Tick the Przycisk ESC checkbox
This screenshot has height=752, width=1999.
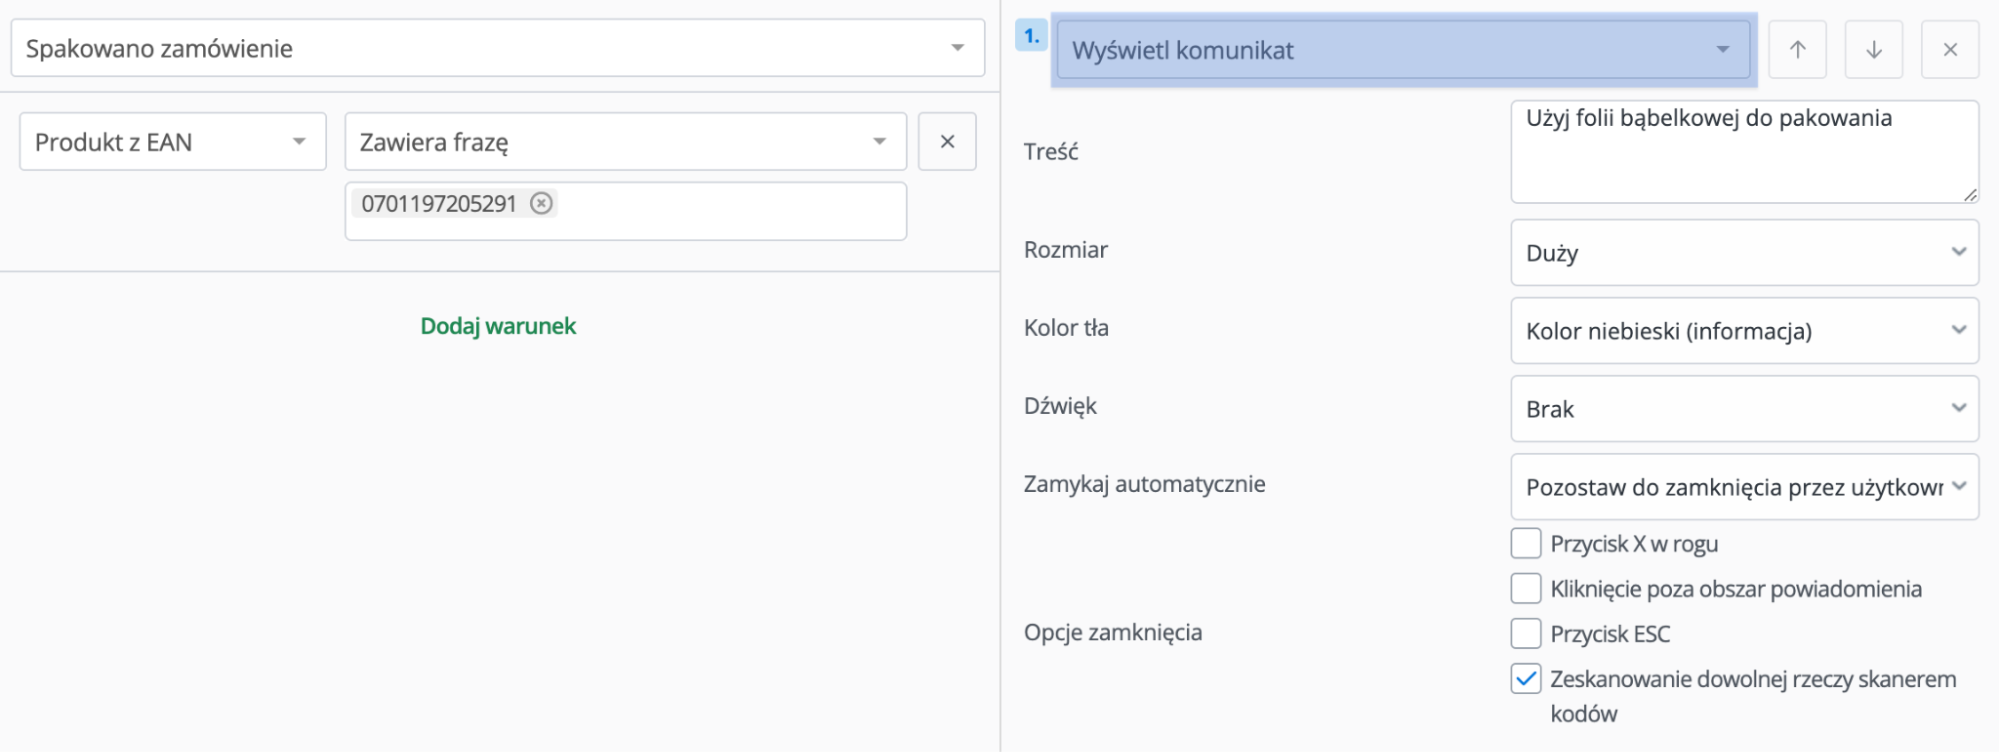1526,634
